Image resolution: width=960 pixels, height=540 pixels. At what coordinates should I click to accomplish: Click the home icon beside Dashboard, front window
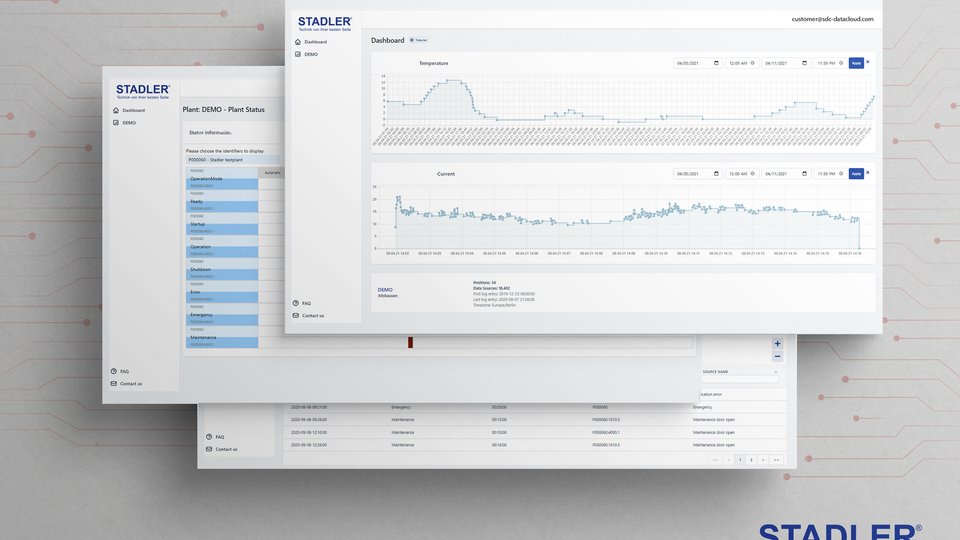point(298,42)
